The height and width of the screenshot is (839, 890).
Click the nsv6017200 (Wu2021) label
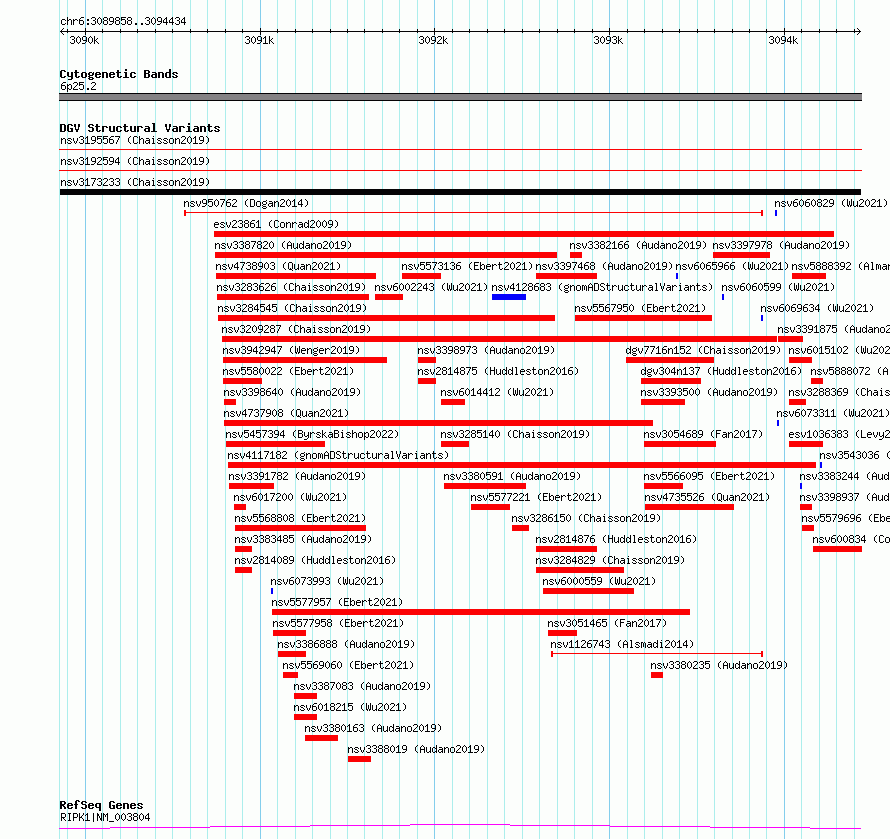point(290,497)
